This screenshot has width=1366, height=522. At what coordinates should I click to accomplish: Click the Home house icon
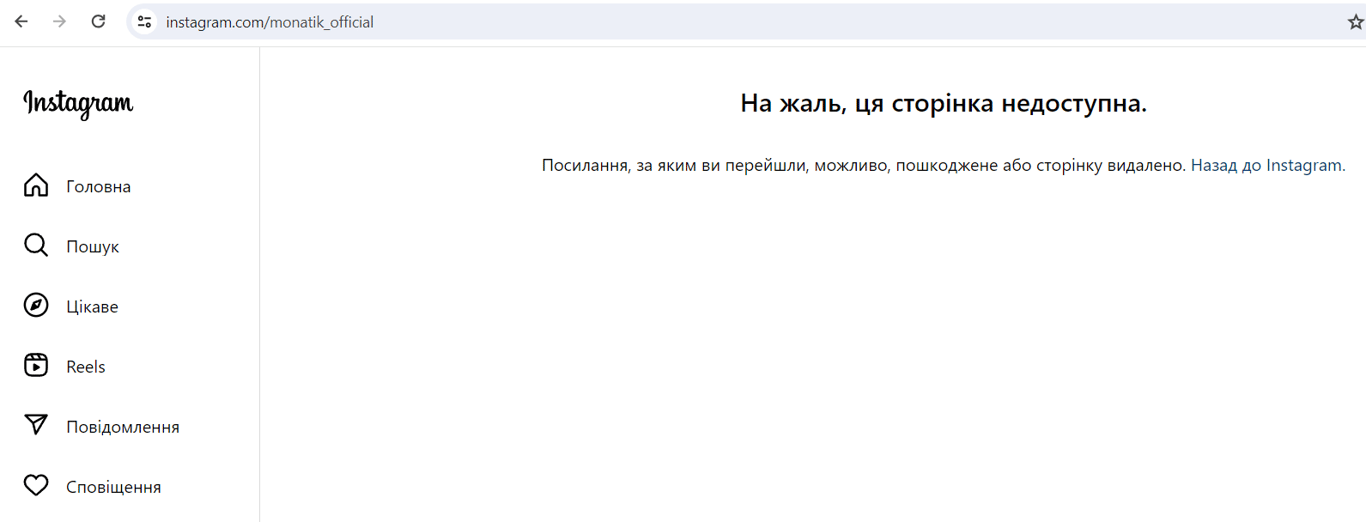36,186
